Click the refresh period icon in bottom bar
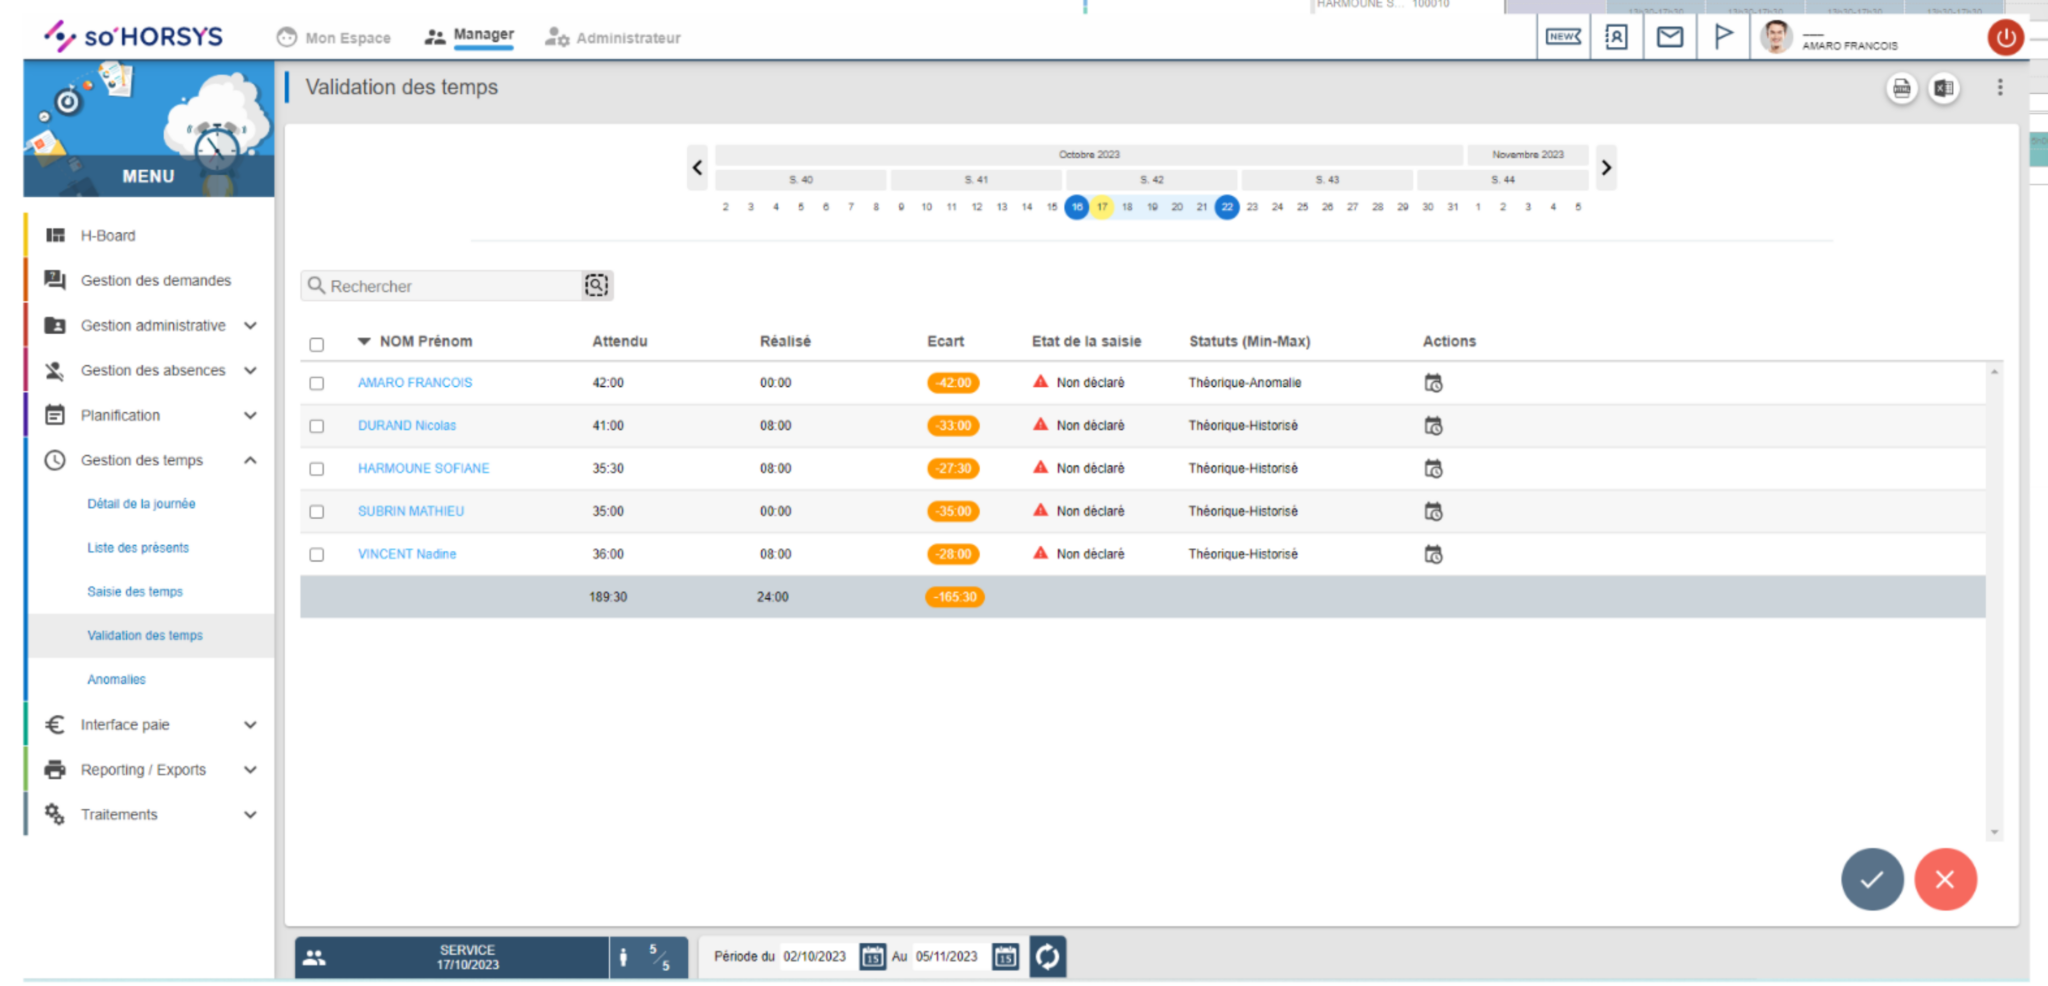Viewport: 2048px width, 986px height. (1047, 957)
